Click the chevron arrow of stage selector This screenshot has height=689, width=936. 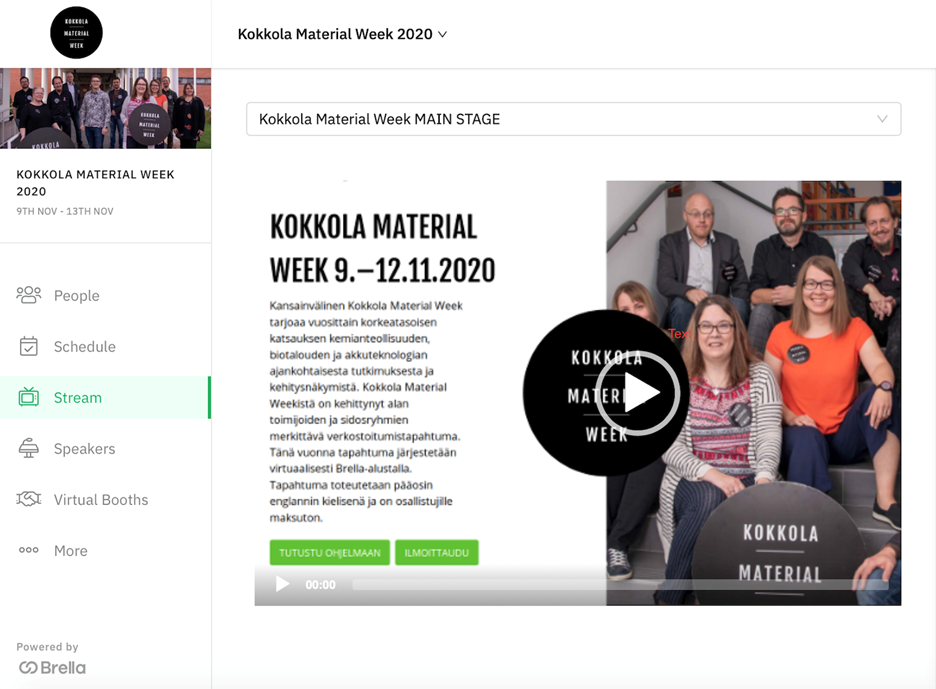[x=882, y=119]
